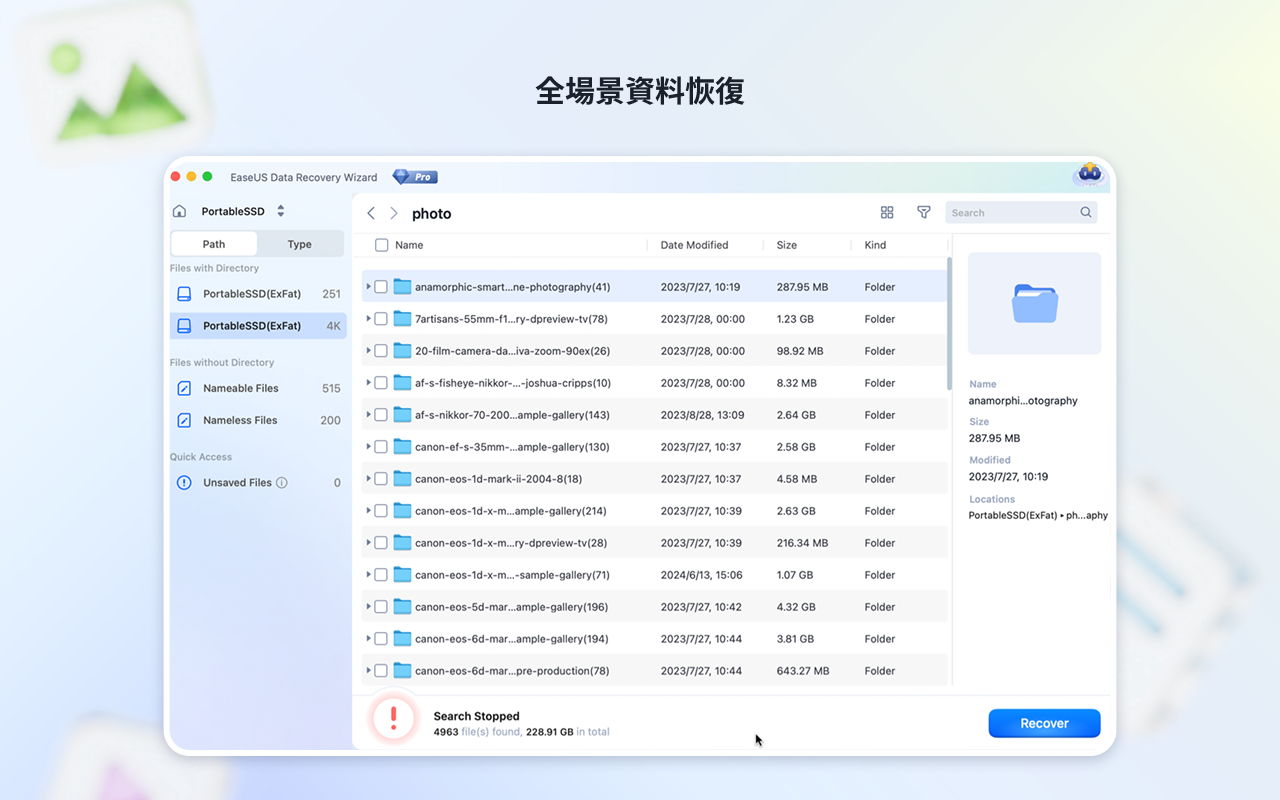Click folder icon of canon-eos-6d-mar...pre-production(78)
Screen dimensions: 1280x800
[402, 670]
